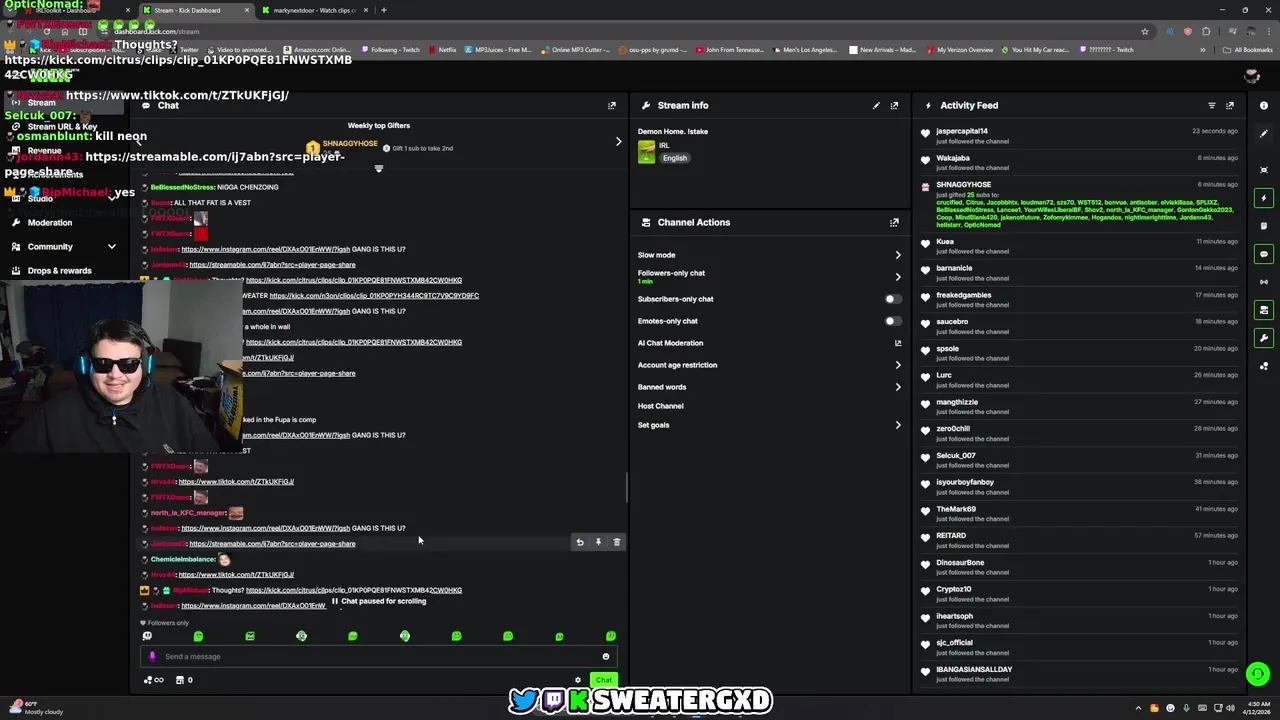Image resolution: width=1280 pixels, height=720 pixels.
Task: Pop out the Channel Actions panel
Action: 894,222
